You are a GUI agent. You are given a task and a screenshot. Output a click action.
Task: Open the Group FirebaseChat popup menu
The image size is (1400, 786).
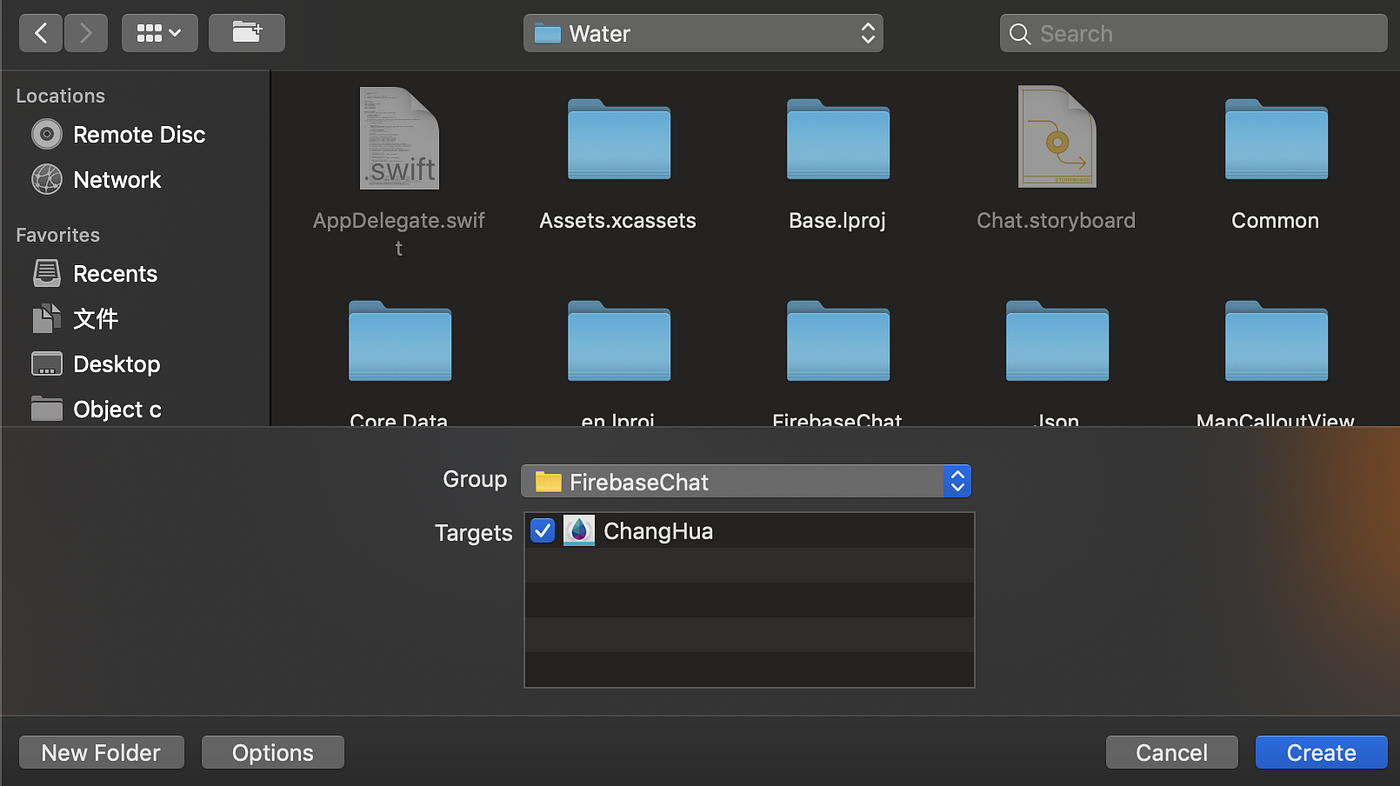746,481
